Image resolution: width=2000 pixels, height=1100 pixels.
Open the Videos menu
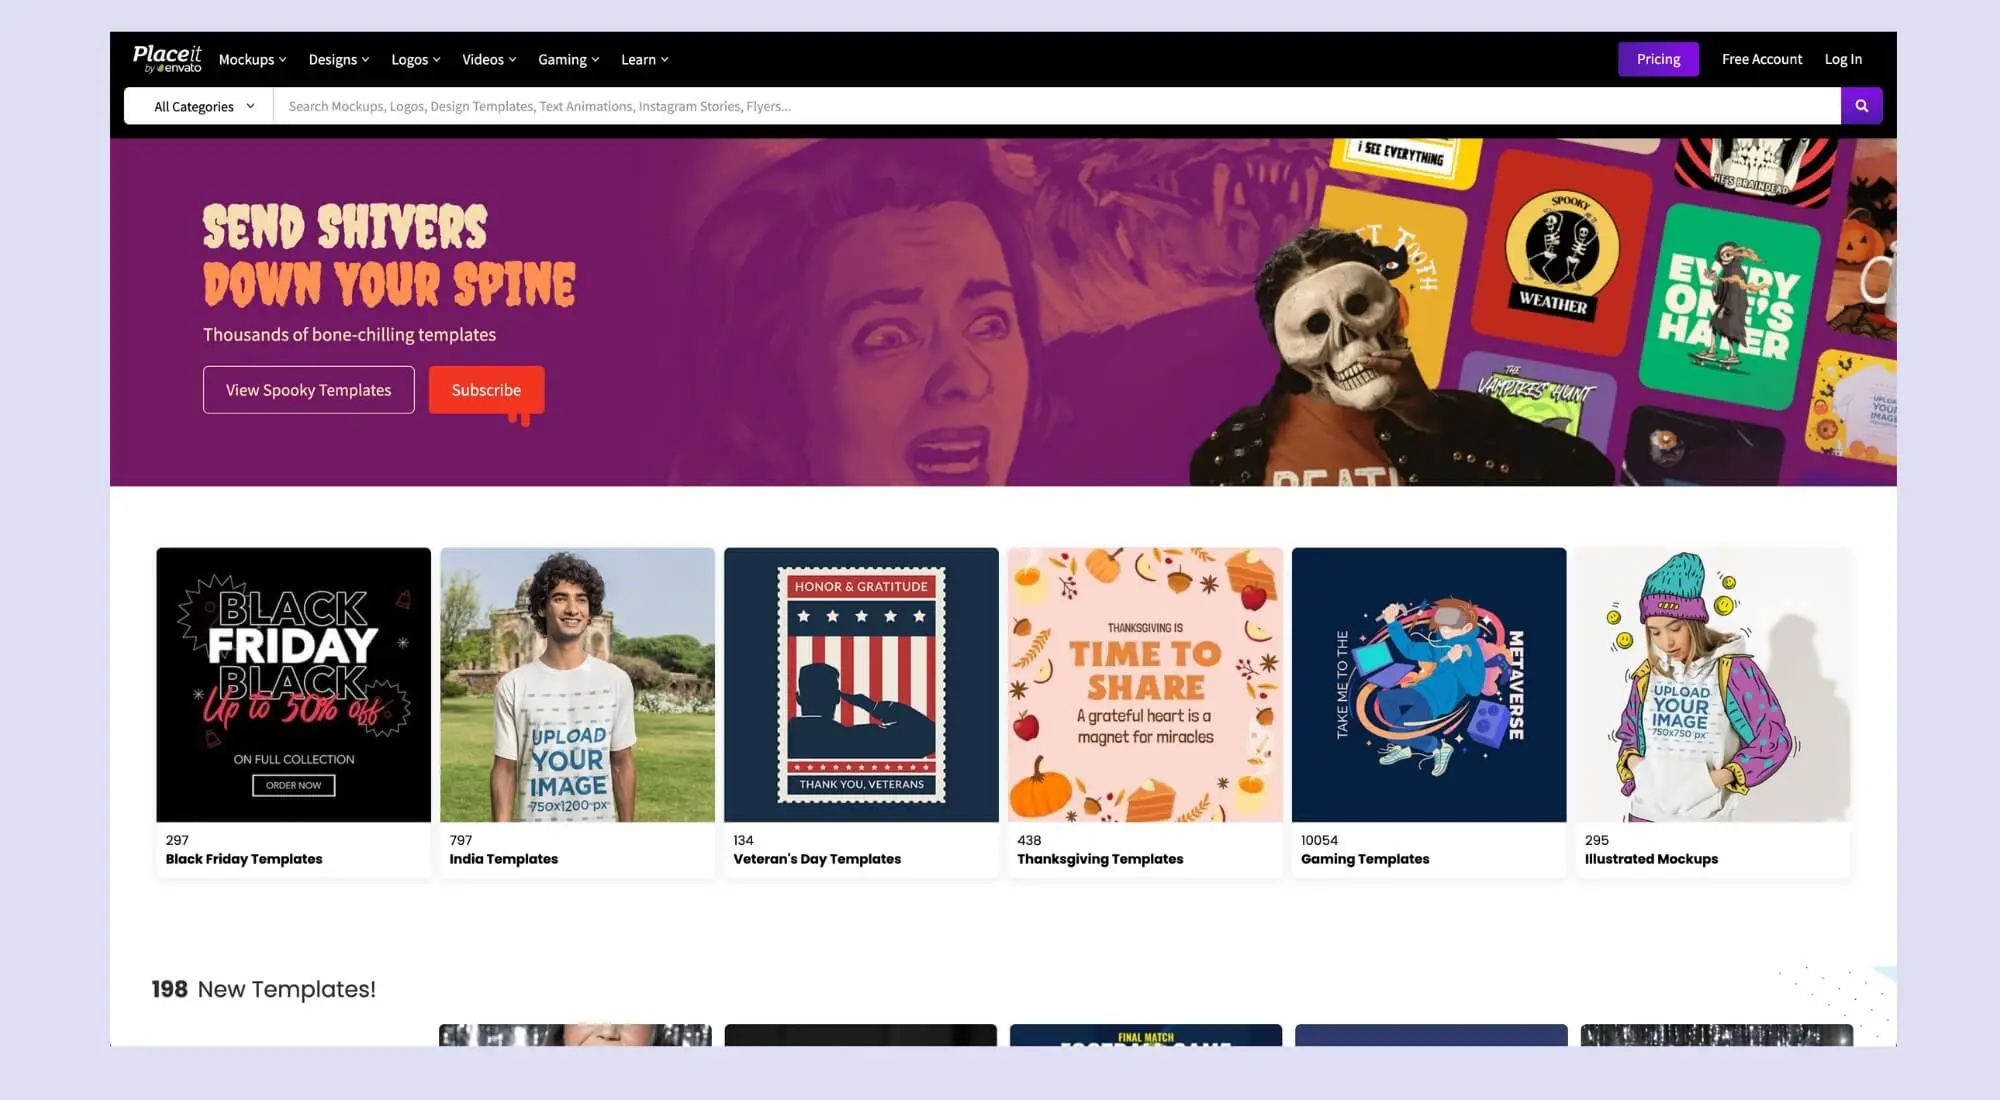(x=489, y=60)
